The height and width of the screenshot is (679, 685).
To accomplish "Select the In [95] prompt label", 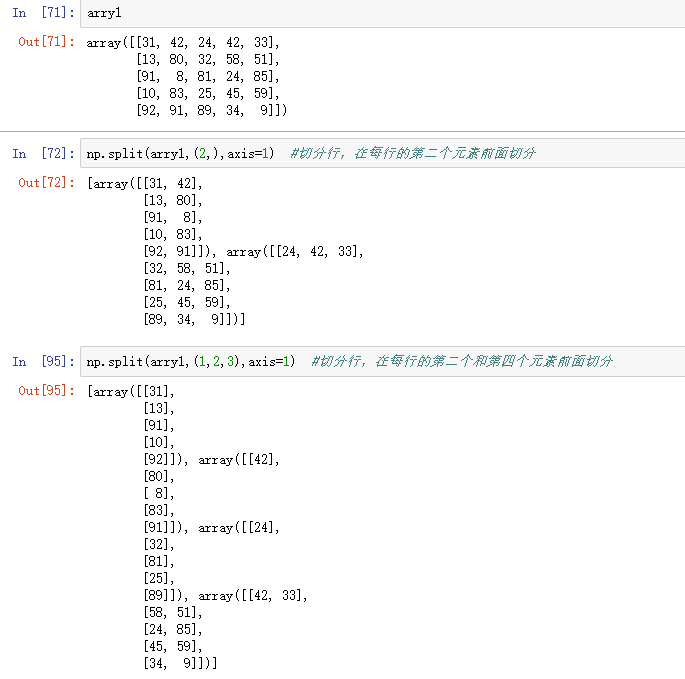I will pyautogui.click(x=43, y=361).
